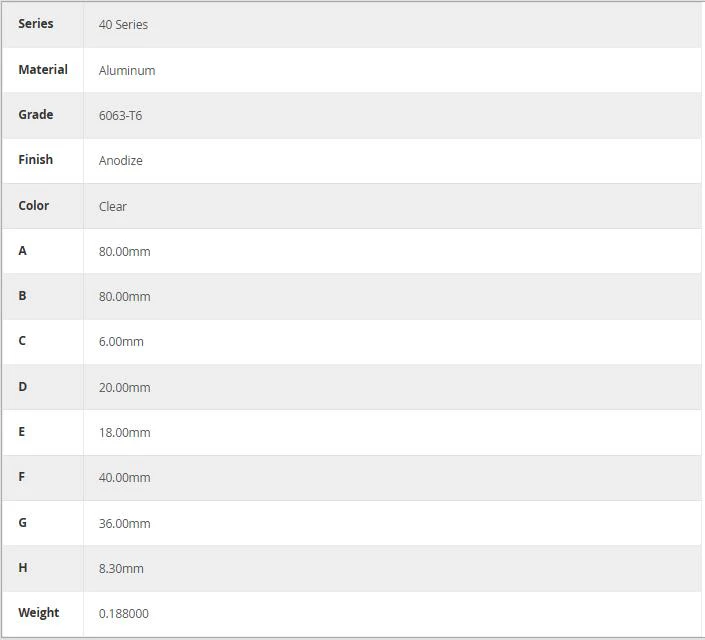The image size is (705, 640).
Task: Click the Grade label
Action: (36, 114)
